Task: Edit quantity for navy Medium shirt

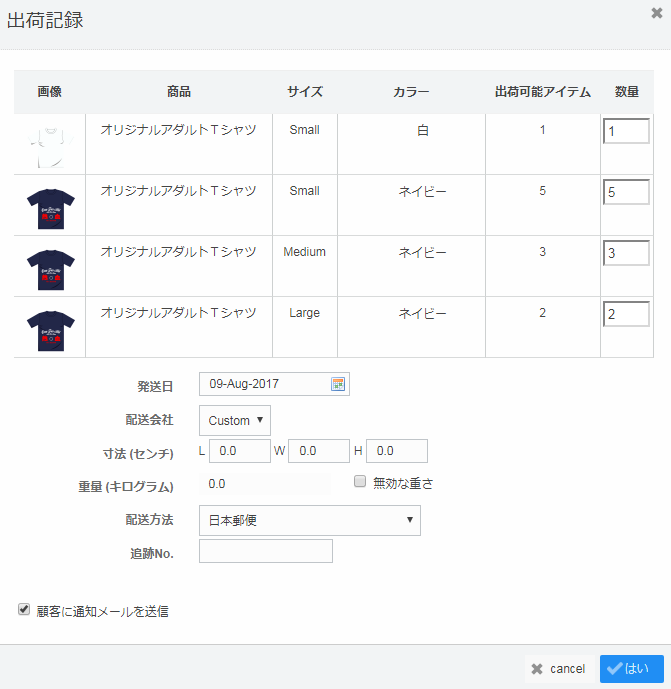Action: point(626,253)
